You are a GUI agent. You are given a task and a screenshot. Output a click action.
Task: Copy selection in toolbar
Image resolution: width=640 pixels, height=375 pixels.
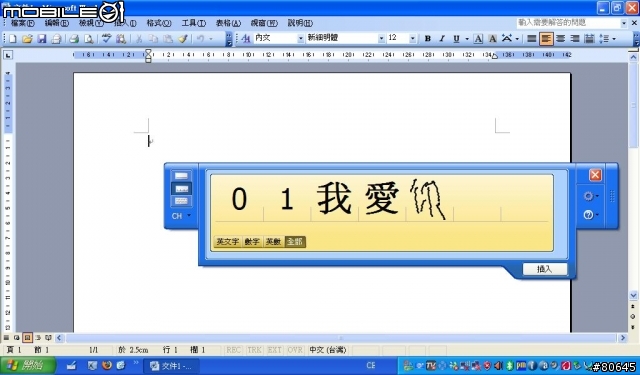(x=153, y=39)
